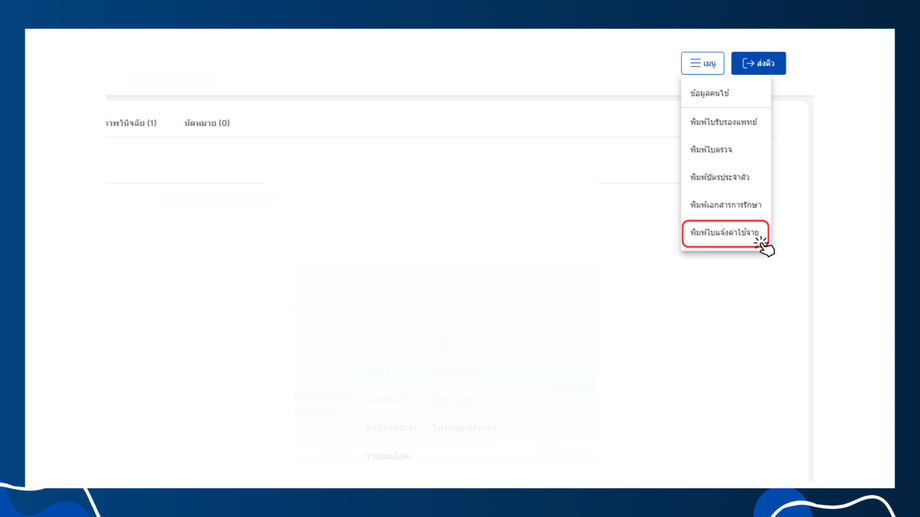This screenshot has width=920, height=517.
Task: Select พิมพ์เอกสารการรักษา menu option
Action: [726, 205]
